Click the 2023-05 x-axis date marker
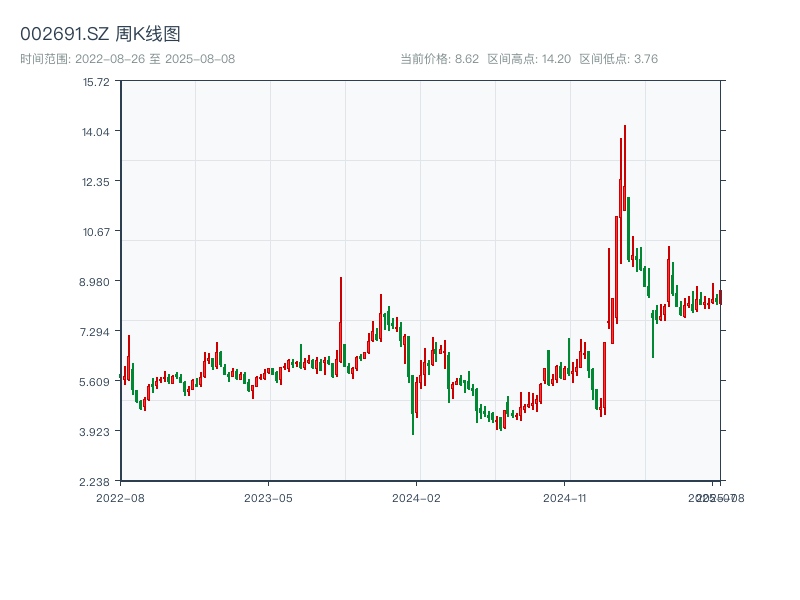Image resolution: width=800 pixels, height=600 pixels. point(268,497)
